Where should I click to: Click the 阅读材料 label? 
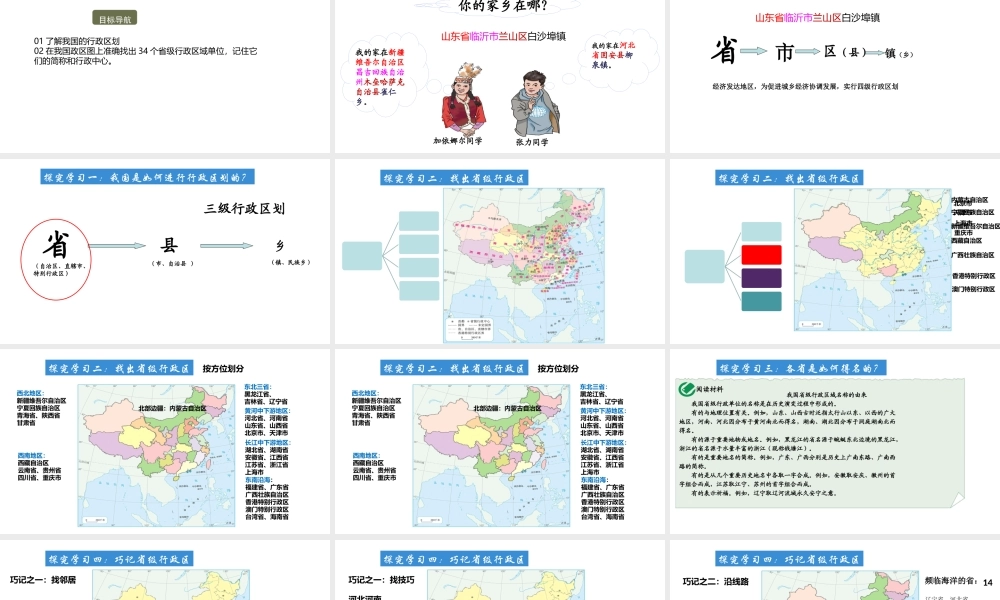coord(710,389)
